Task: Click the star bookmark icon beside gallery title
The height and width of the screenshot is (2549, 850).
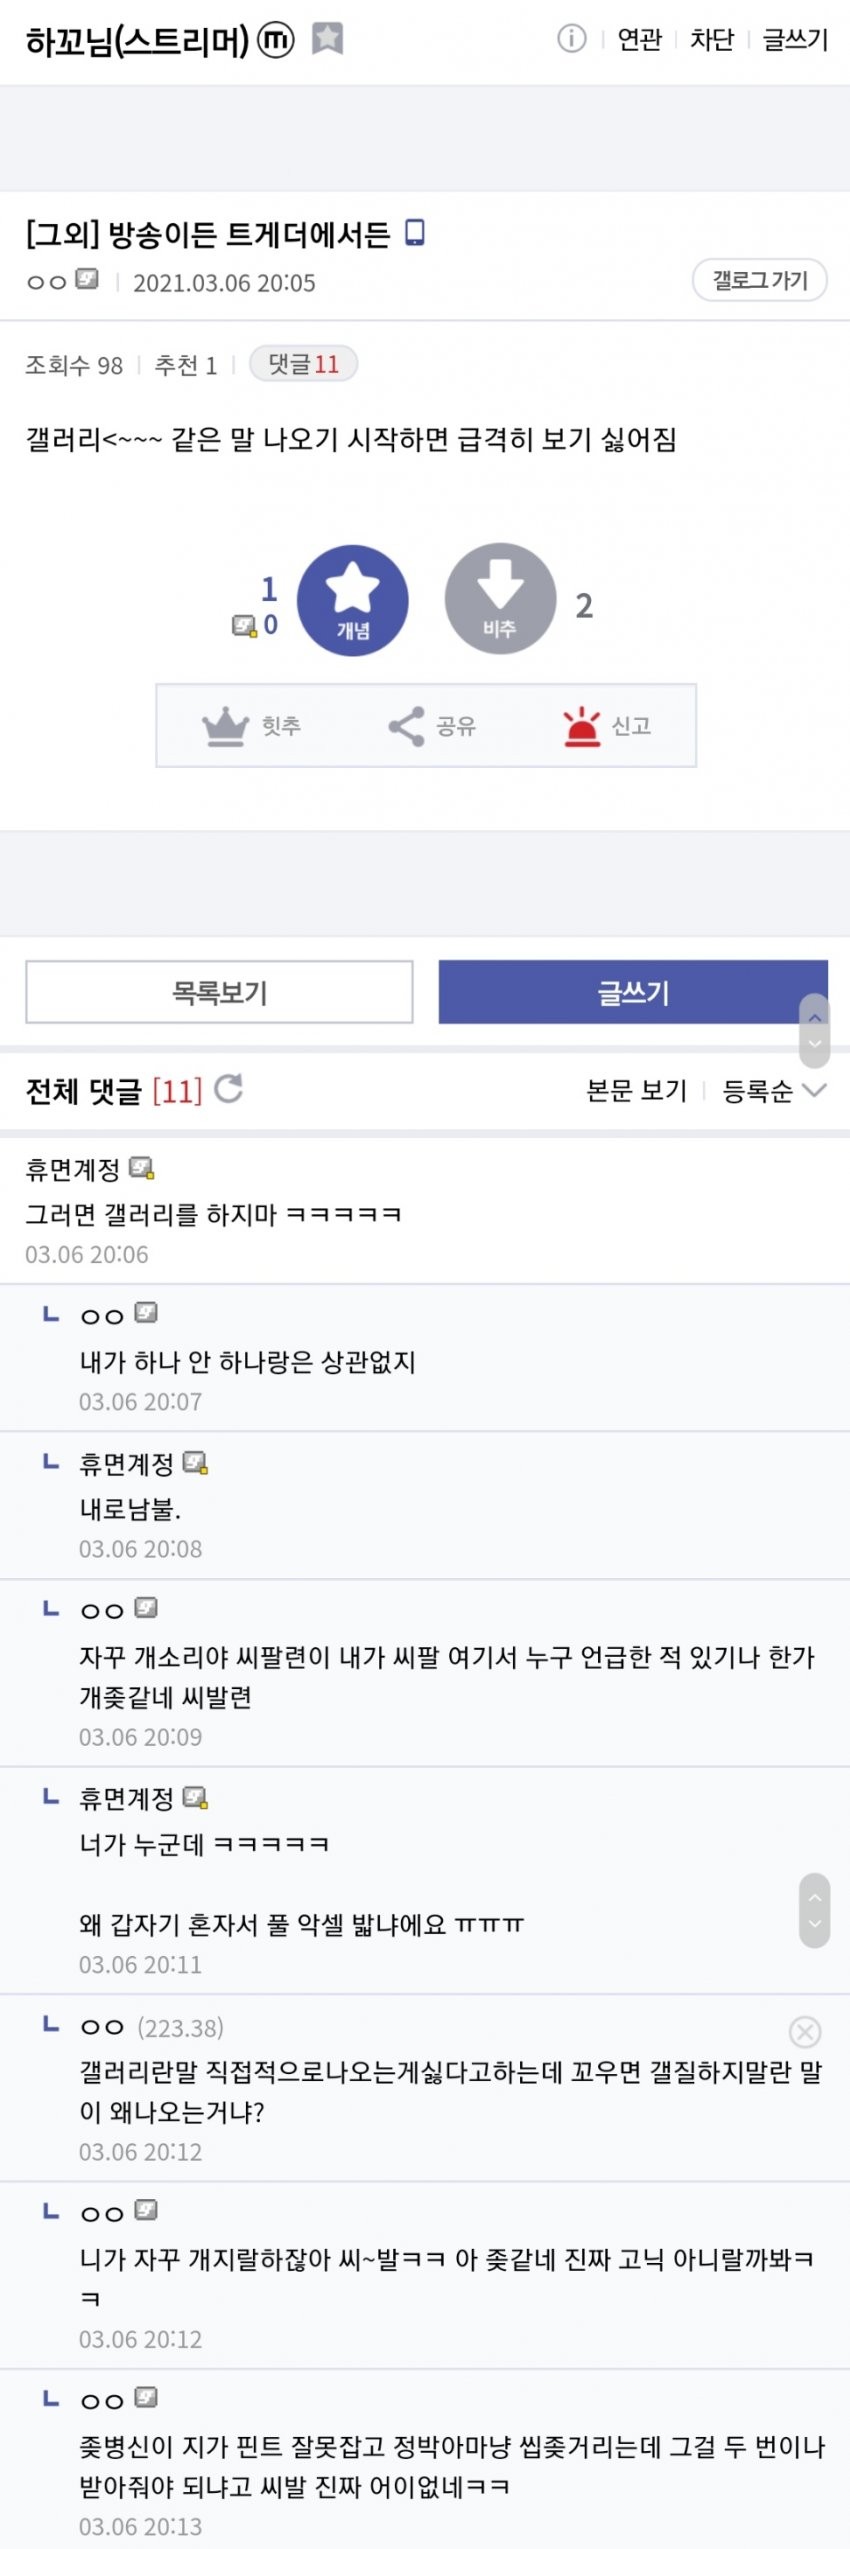Action: 327,39
